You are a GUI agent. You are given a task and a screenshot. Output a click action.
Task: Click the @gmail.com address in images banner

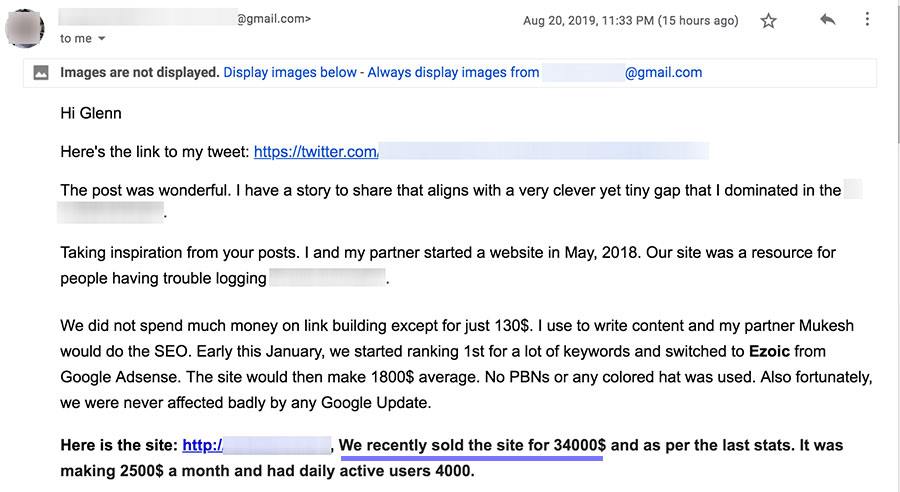(664, 72)
